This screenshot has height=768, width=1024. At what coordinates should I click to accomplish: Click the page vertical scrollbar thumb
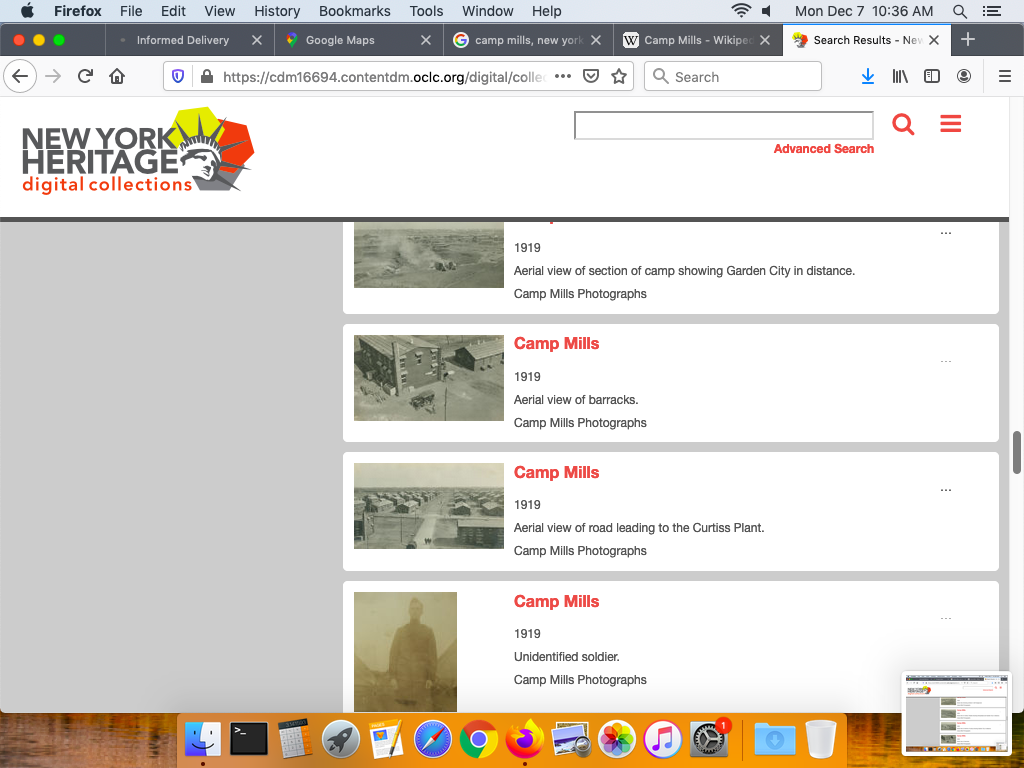[1017, 452]
